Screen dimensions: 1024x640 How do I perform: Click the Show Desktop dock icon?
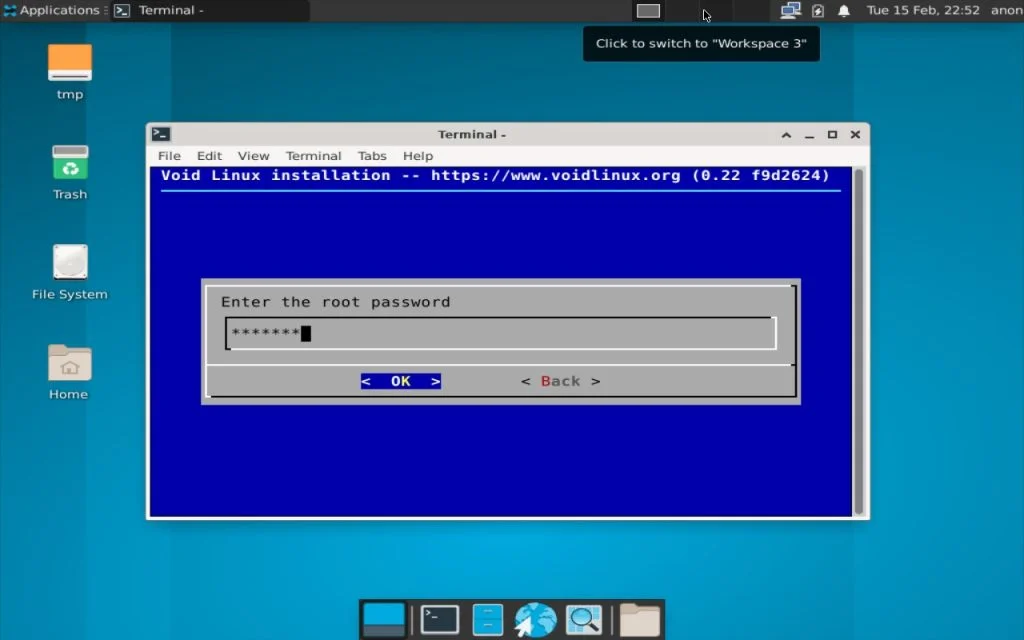pyautogui.click(x=385, y=618)
